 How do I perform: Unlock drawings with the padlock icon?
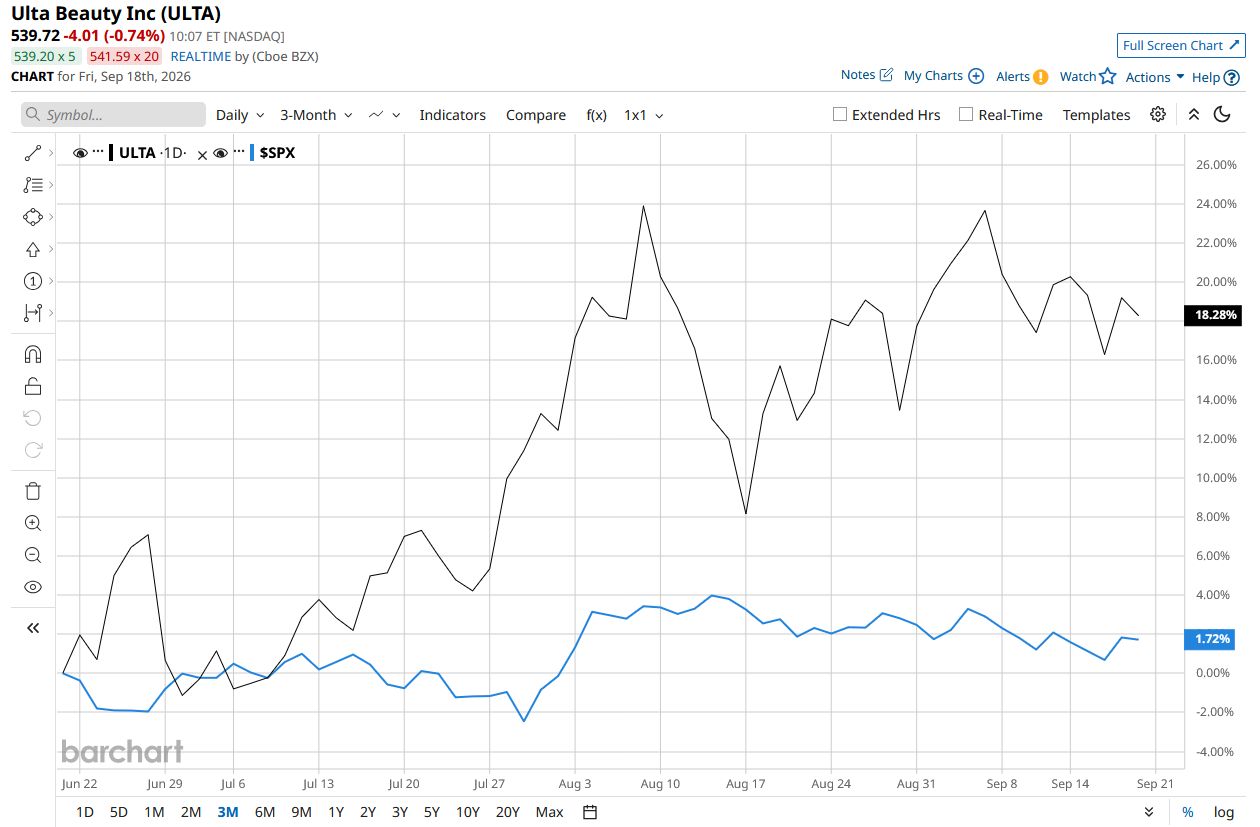click(32, 386)
